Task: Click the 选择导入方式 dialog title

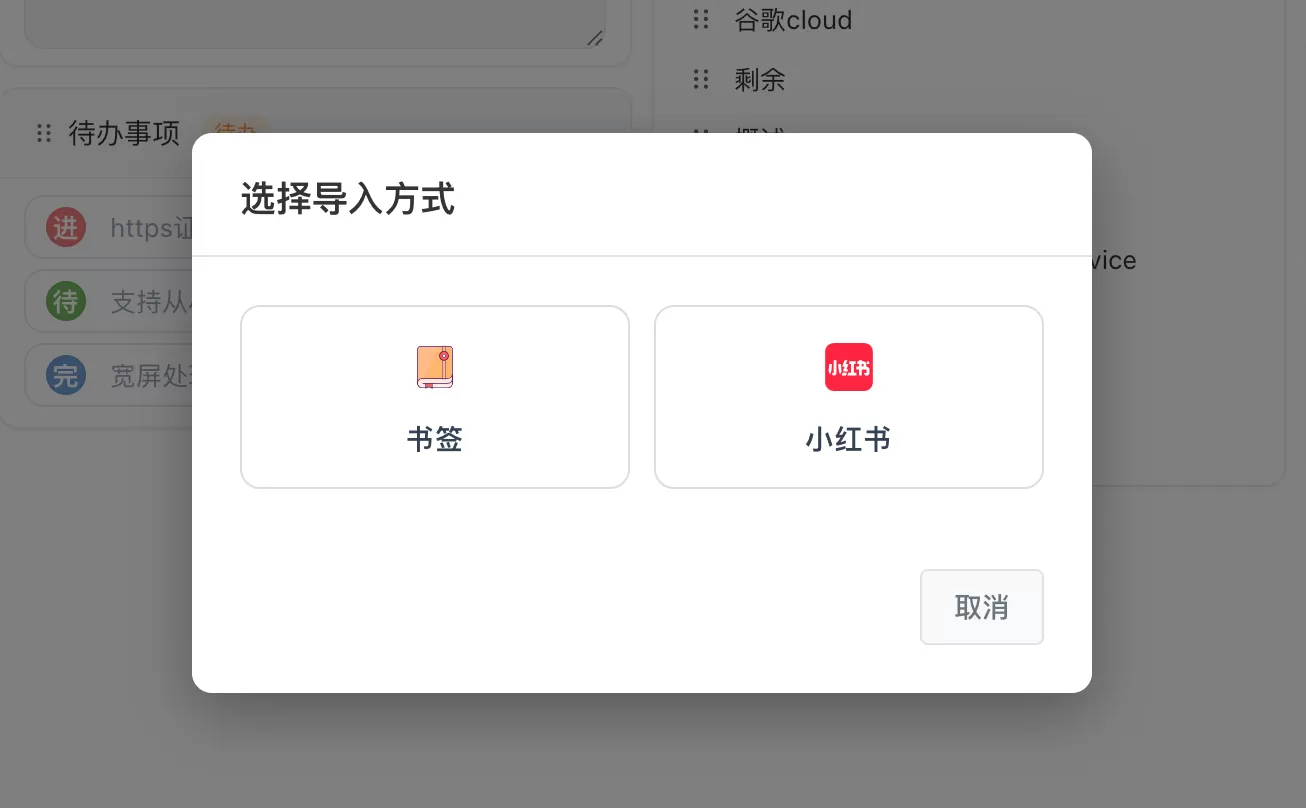Action: [x=348, y=200]
